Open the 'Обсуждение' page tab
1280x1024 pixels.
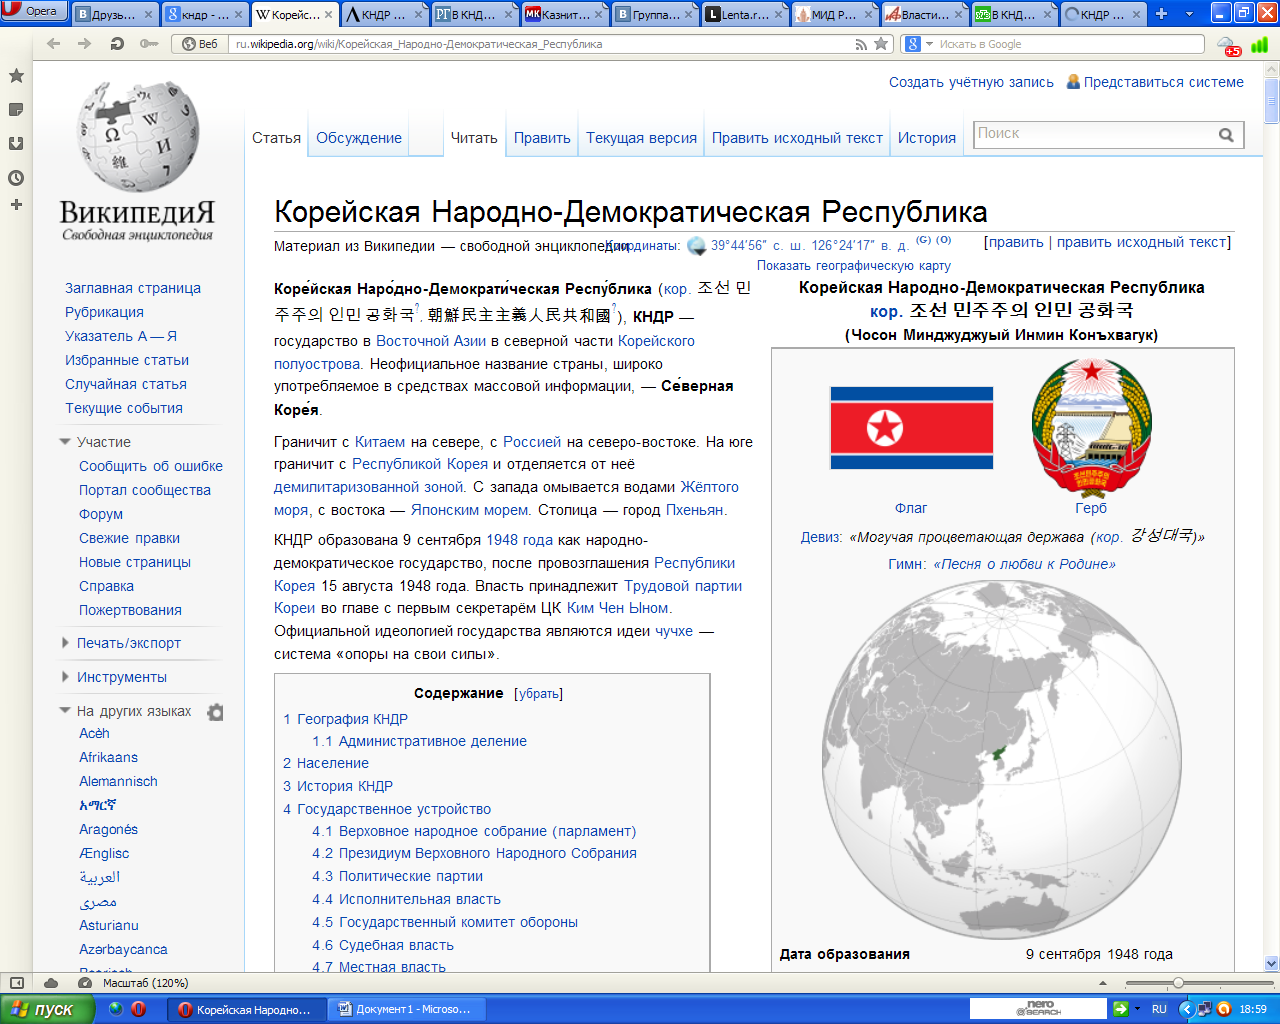359,138
